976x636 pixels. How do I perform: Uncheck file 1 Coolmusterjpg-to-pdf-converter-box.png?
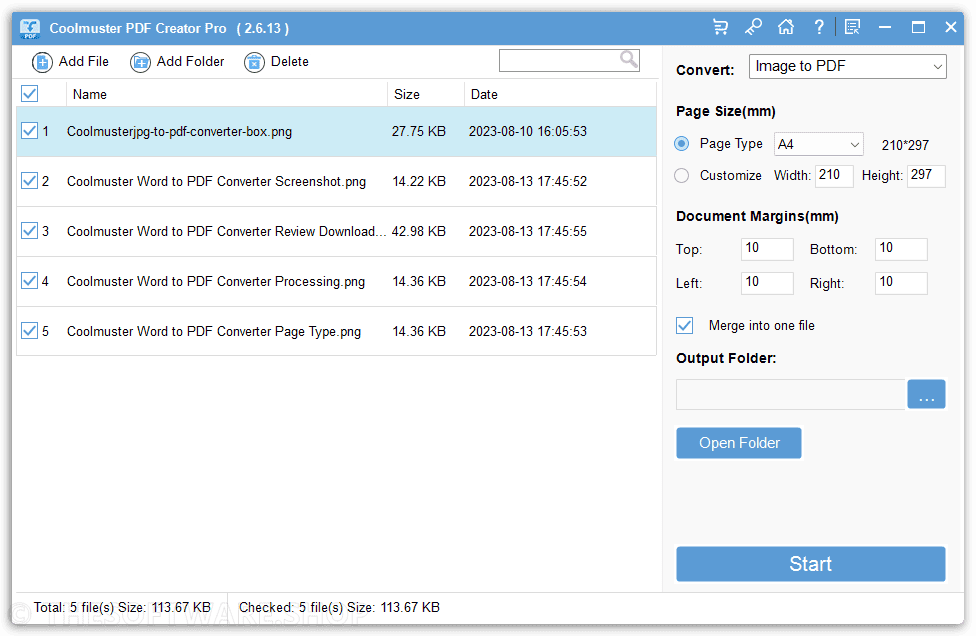(29, 131)
